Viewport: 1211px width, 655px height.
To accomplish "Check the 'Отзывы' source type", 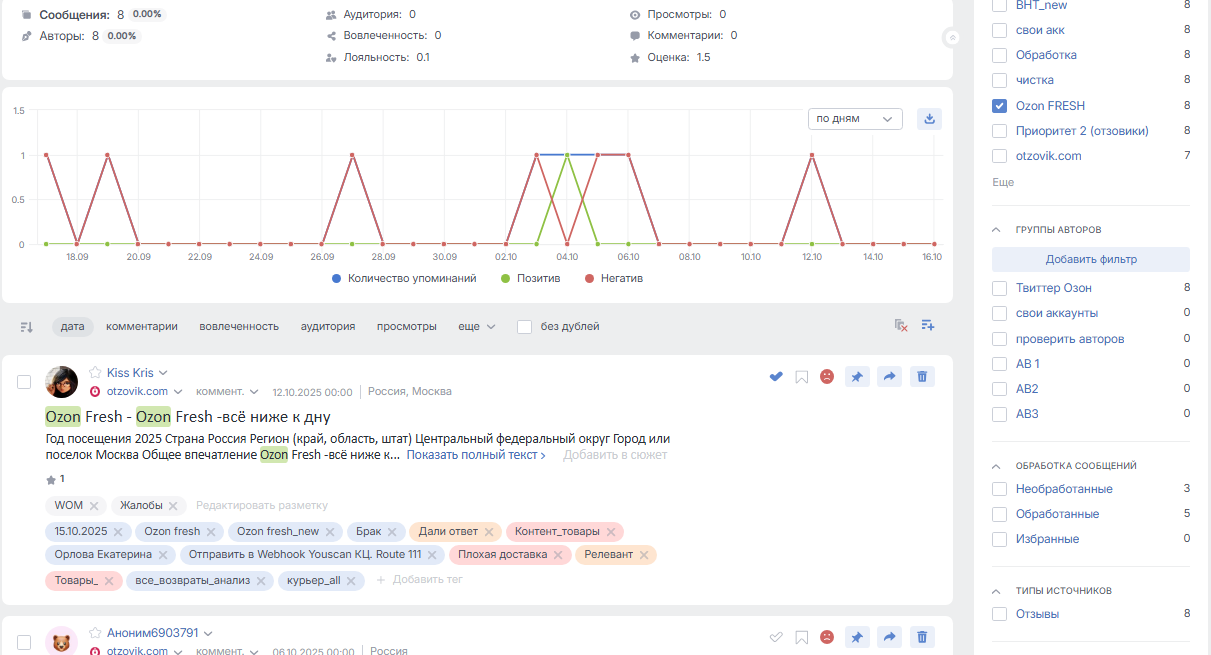I will [999, 614].
